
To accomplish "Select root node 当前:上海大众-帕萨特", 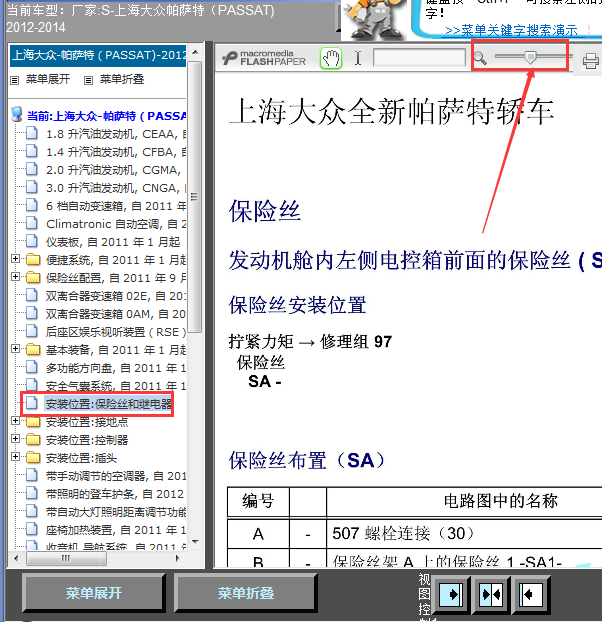I will coord(107,116).
